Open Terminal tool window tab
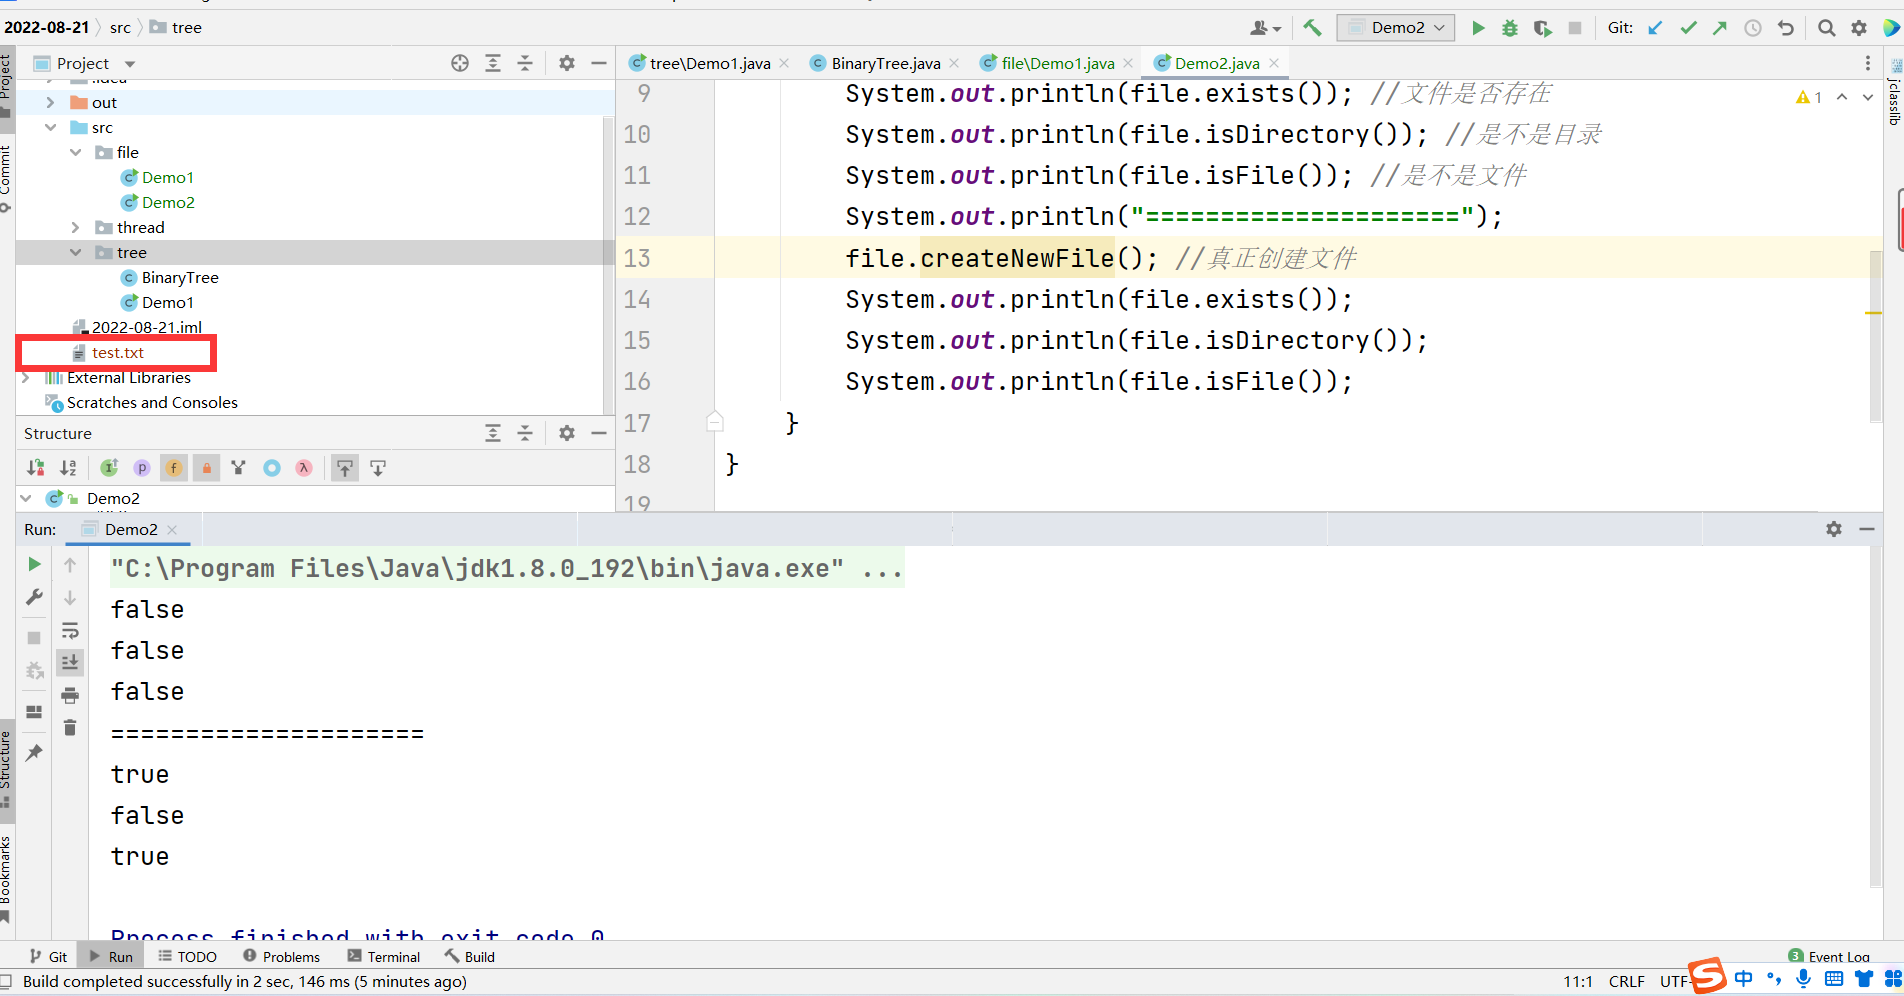This screenshot has height=996, width=1904. coord(384,957)
